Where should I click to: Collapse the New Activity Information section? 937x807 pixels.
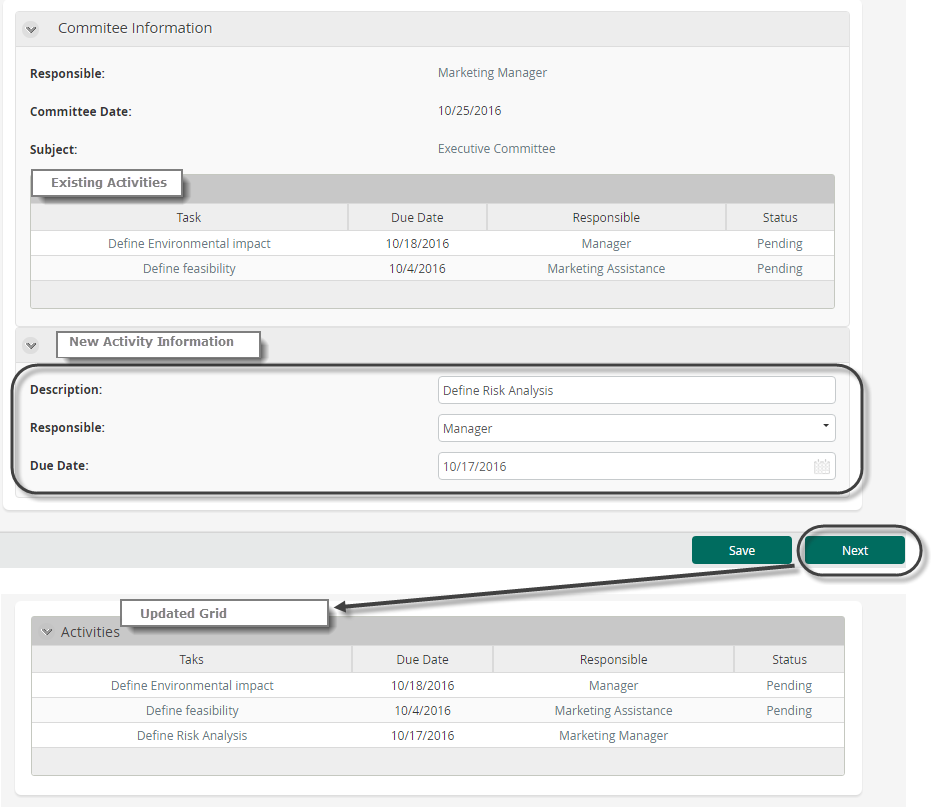pos(31,345)
